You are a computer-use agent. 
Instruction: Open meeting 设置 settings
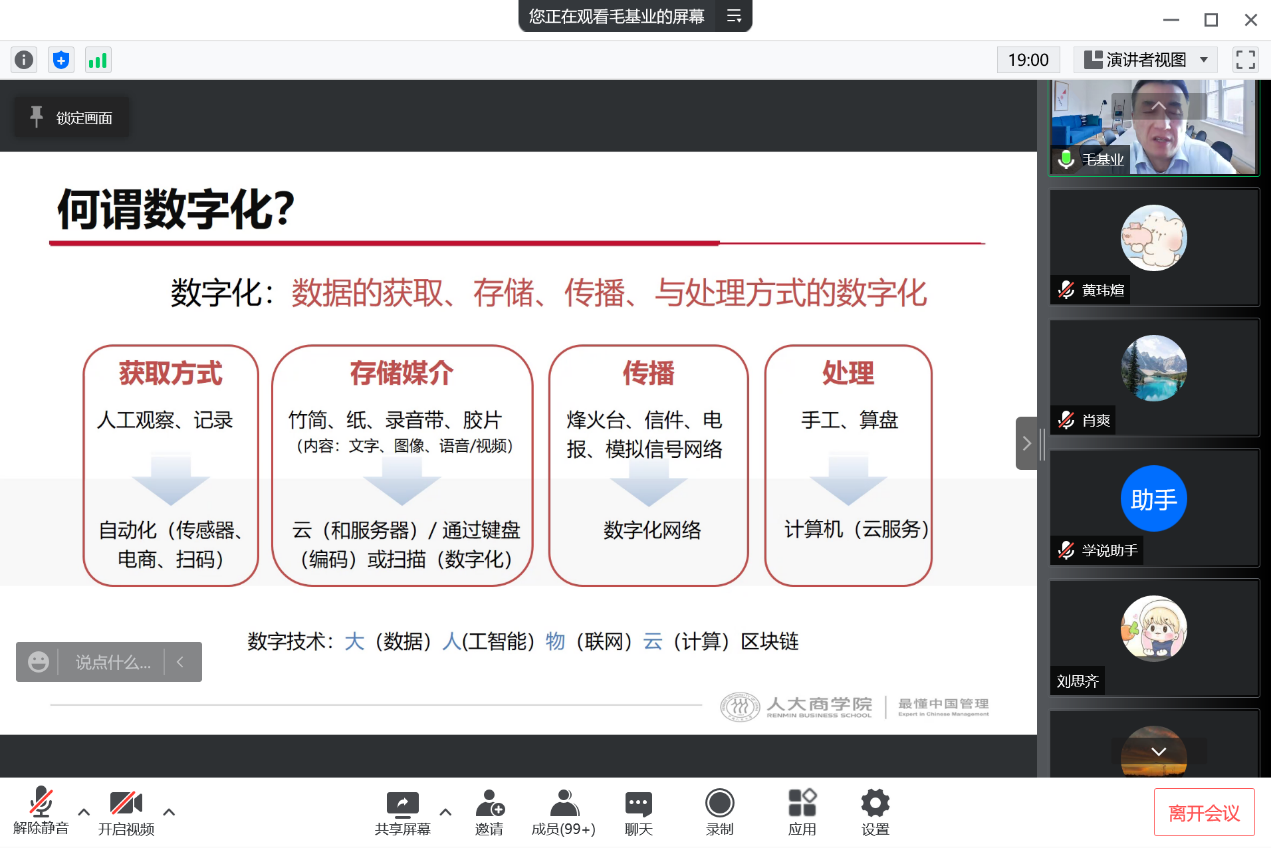coord(873,811)
